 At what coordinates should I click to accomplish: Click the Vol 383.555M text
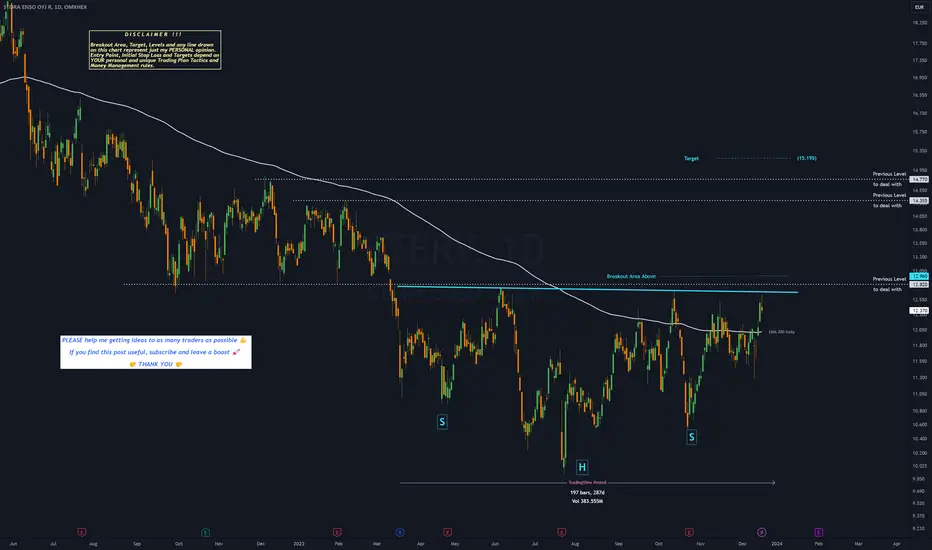[x=587, y=501]
